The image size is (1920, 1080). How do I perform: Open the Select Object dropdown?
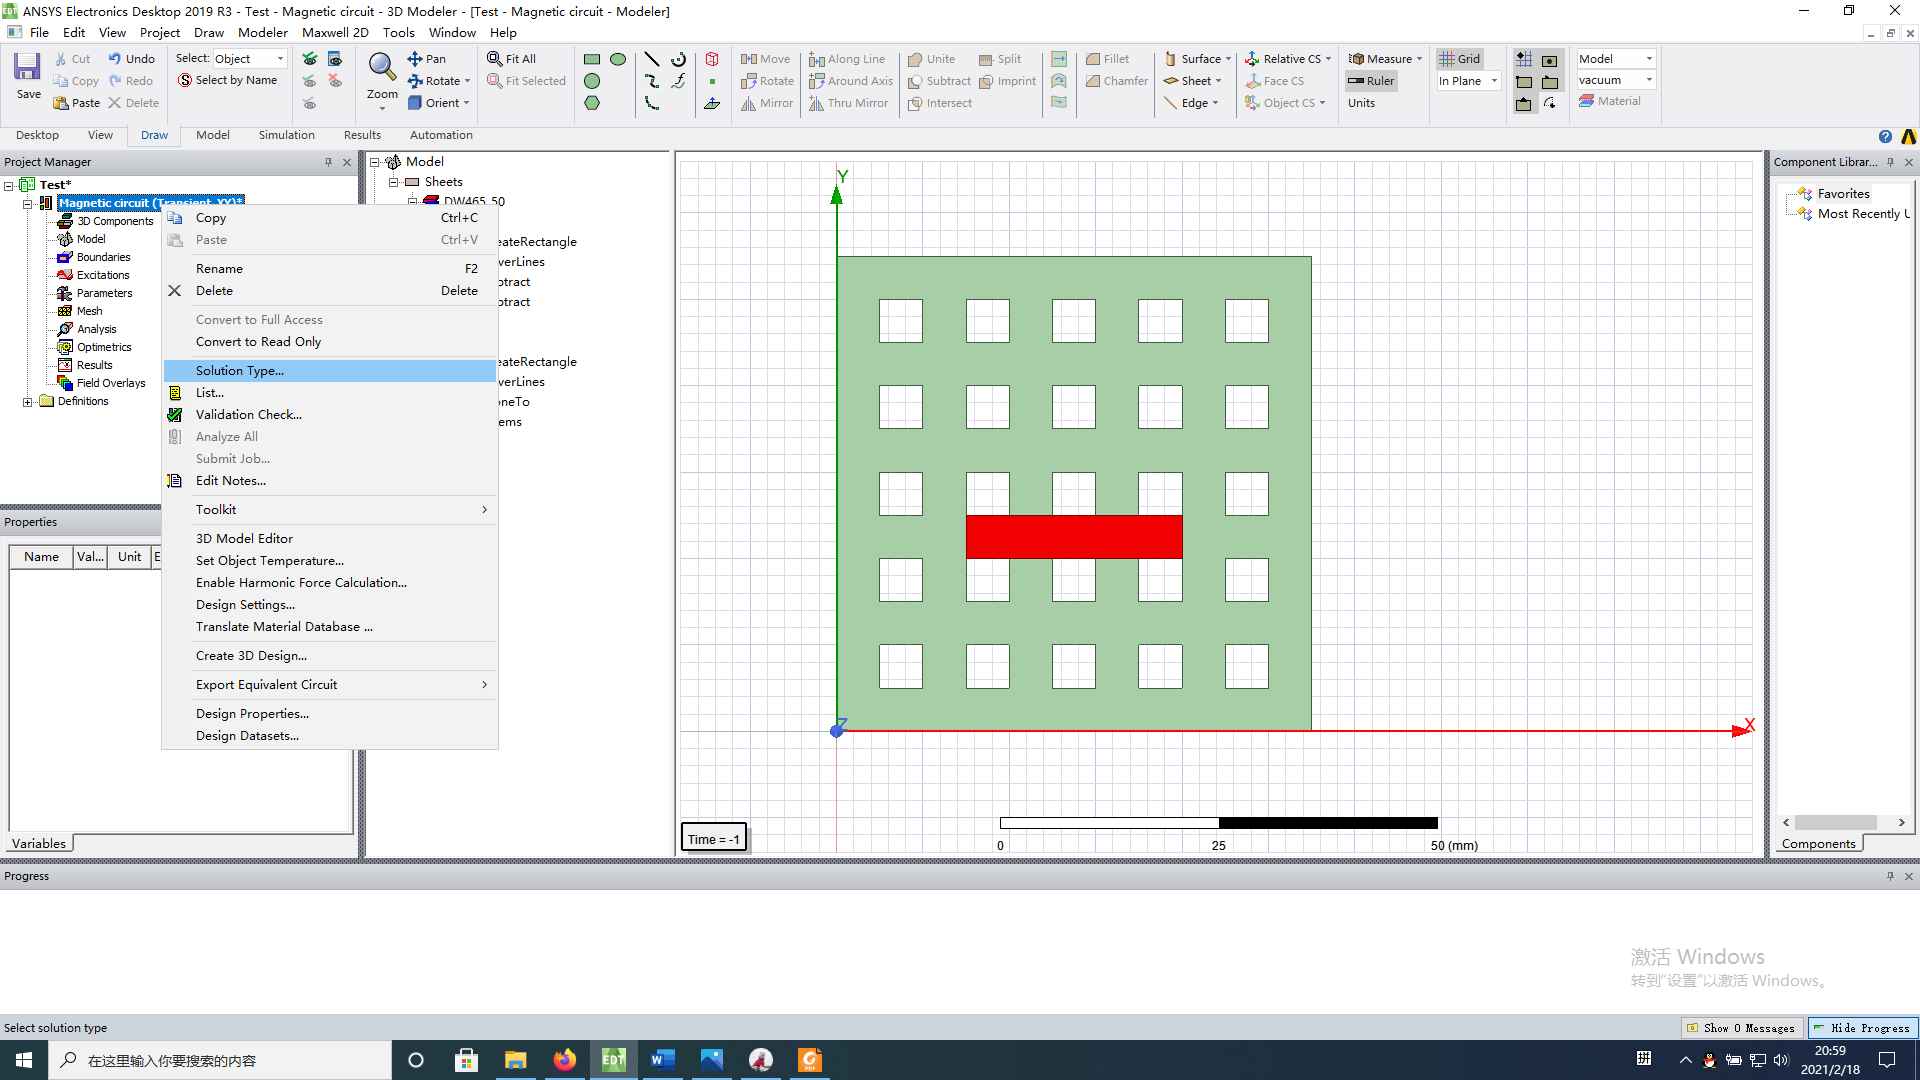[281, 58]
